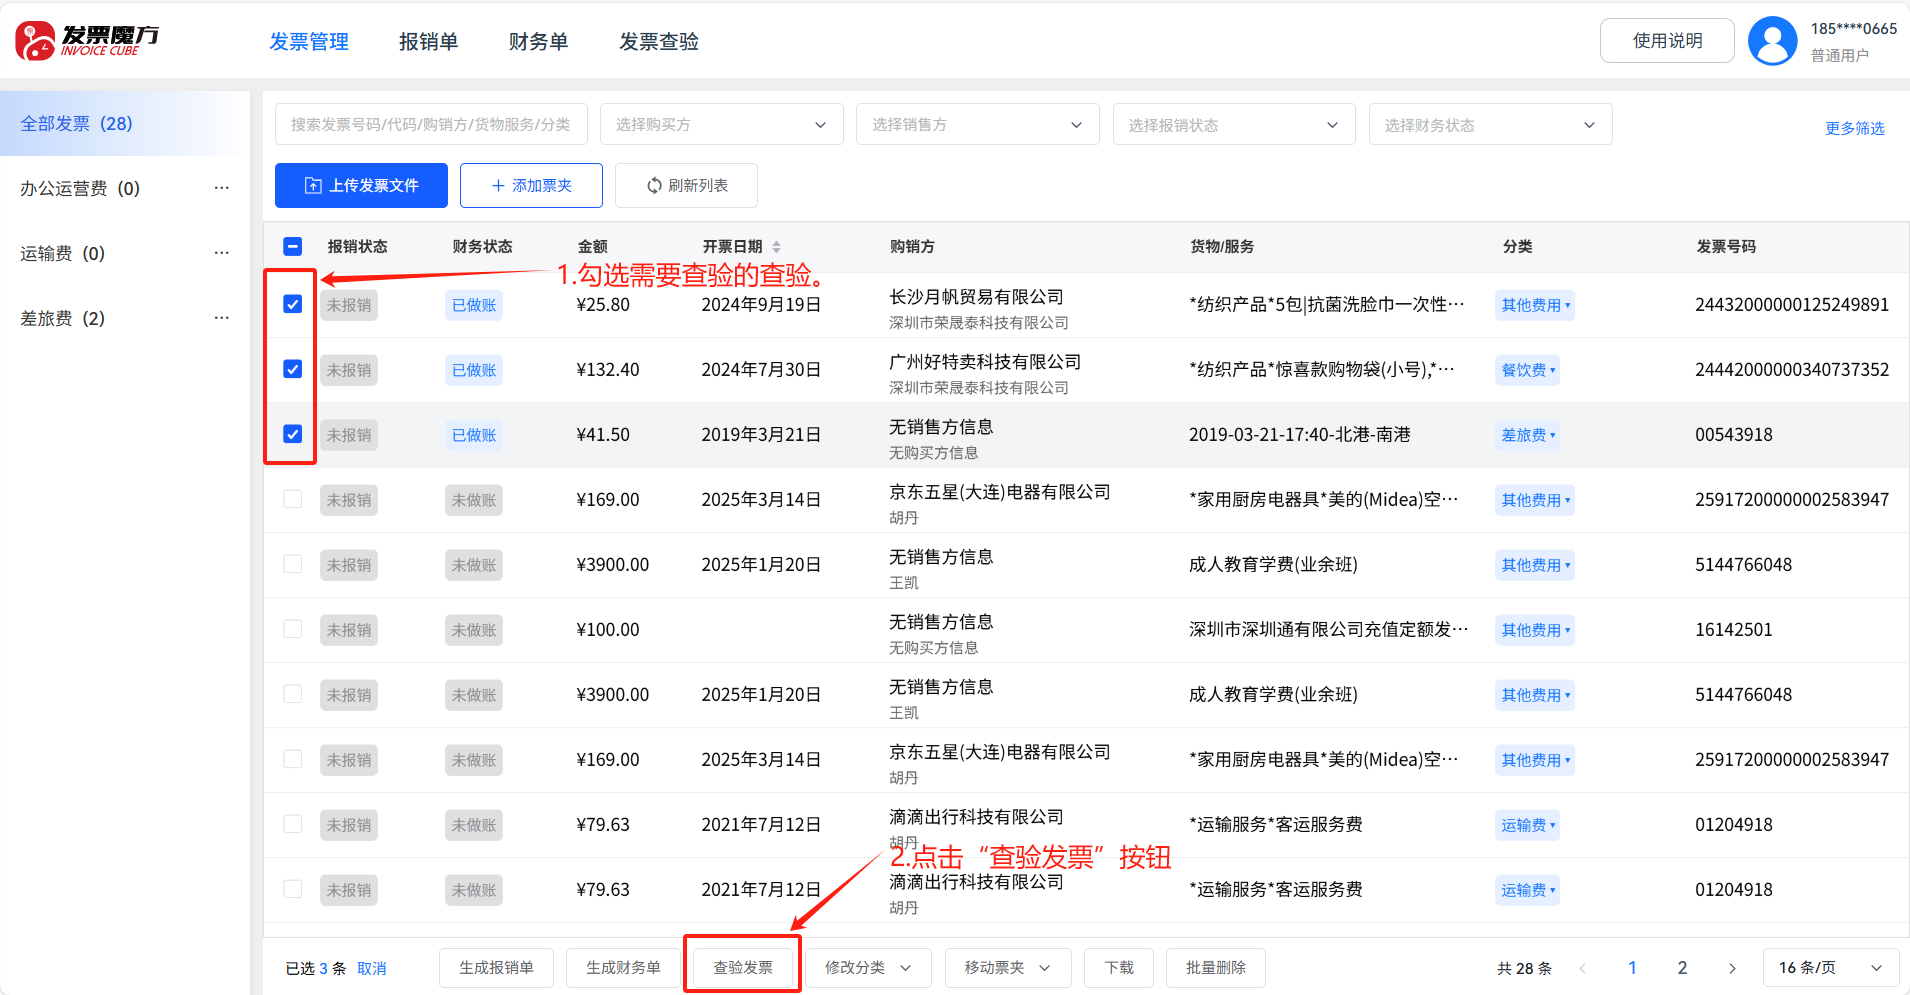This screenshot has height=995, width=1910.
Task: Open the 发票查验 top menu
Action: coord(658,42)
